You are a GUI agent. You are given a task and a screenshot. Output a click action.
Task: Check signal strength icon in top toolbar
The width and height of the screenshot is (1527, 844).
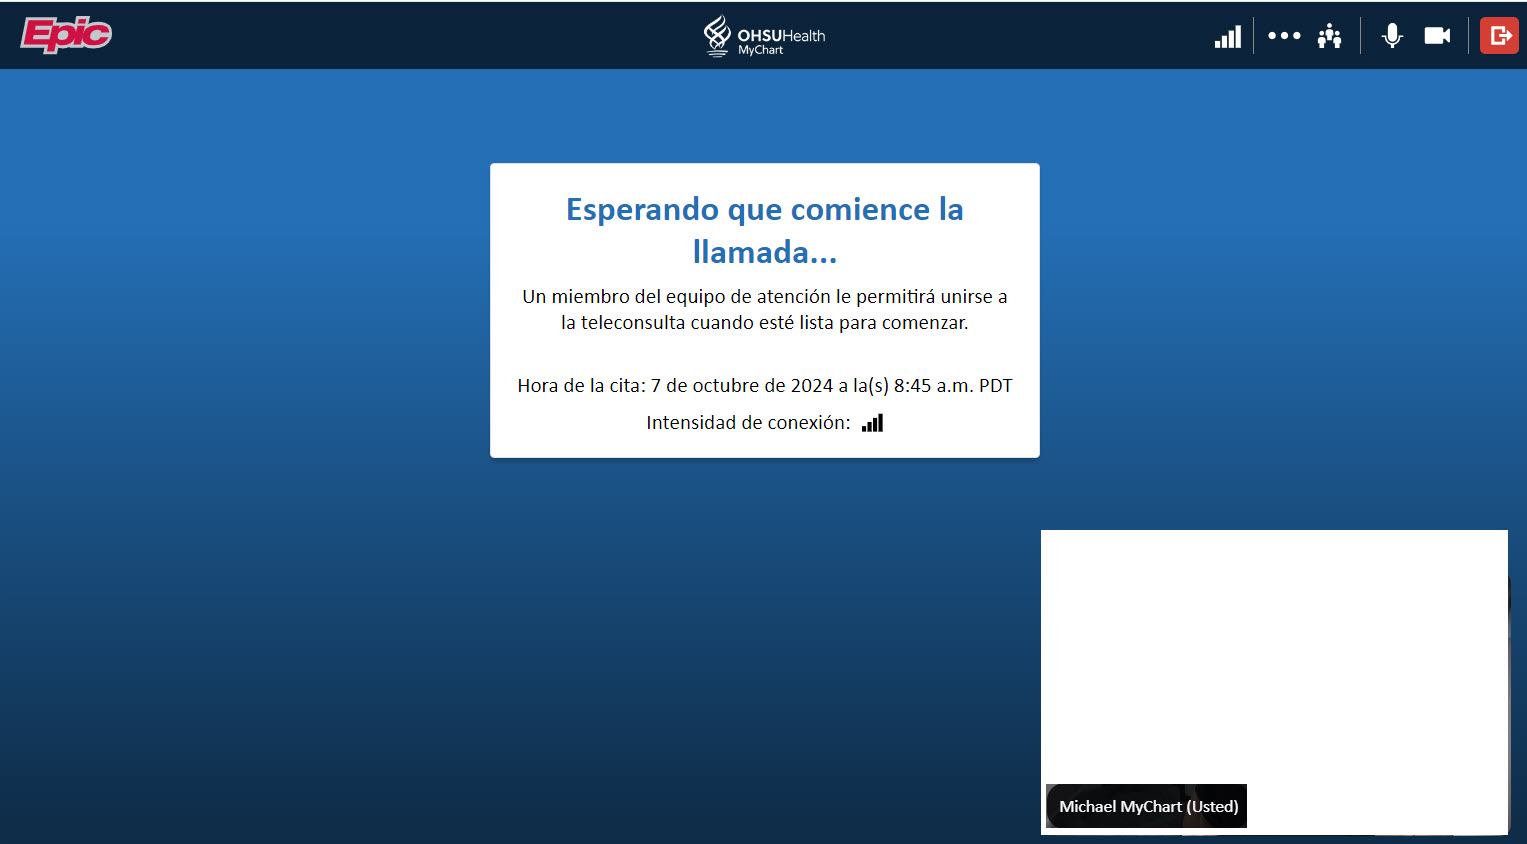[1227, 37]
